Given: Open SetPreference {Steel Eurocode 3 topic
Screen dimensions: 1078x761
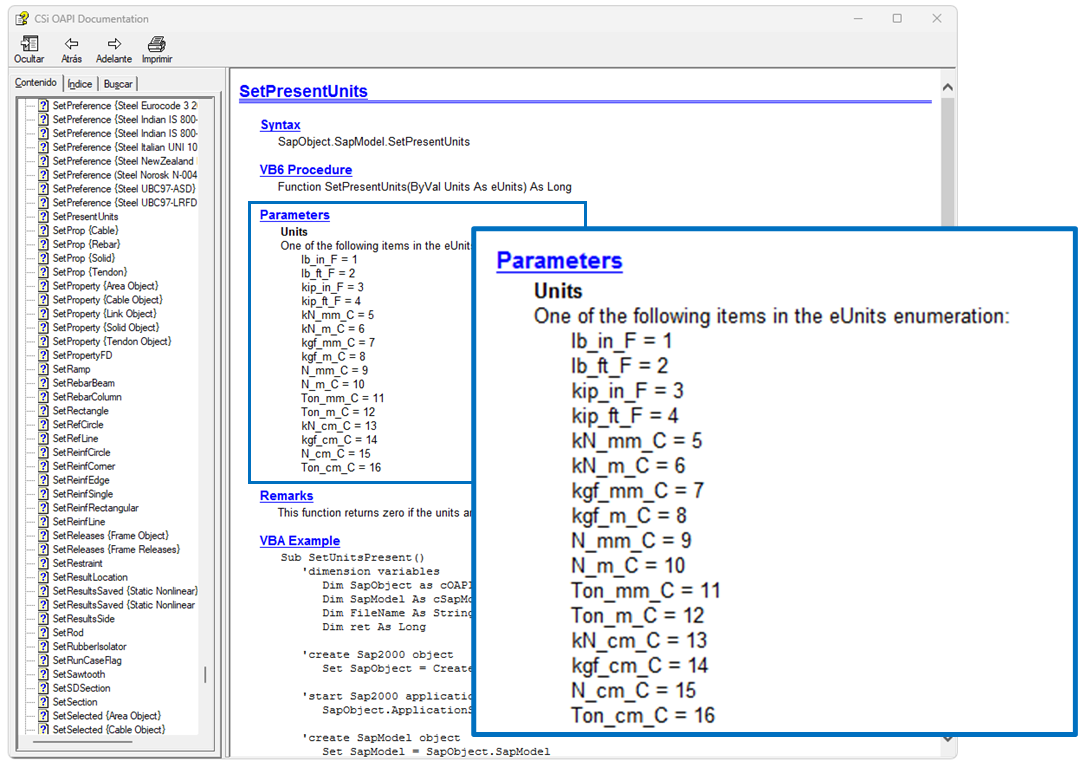Looking at the screenshot, I should 124,105.
